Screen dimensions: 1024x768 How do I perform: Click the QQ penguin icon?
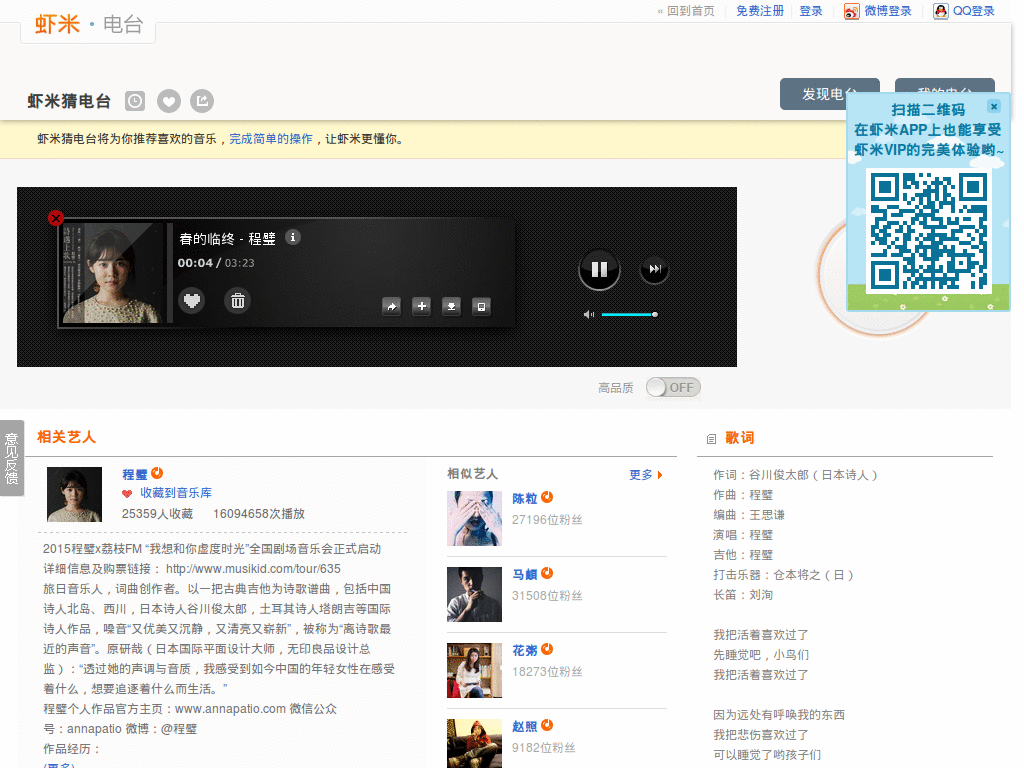[x=940, y=11]
